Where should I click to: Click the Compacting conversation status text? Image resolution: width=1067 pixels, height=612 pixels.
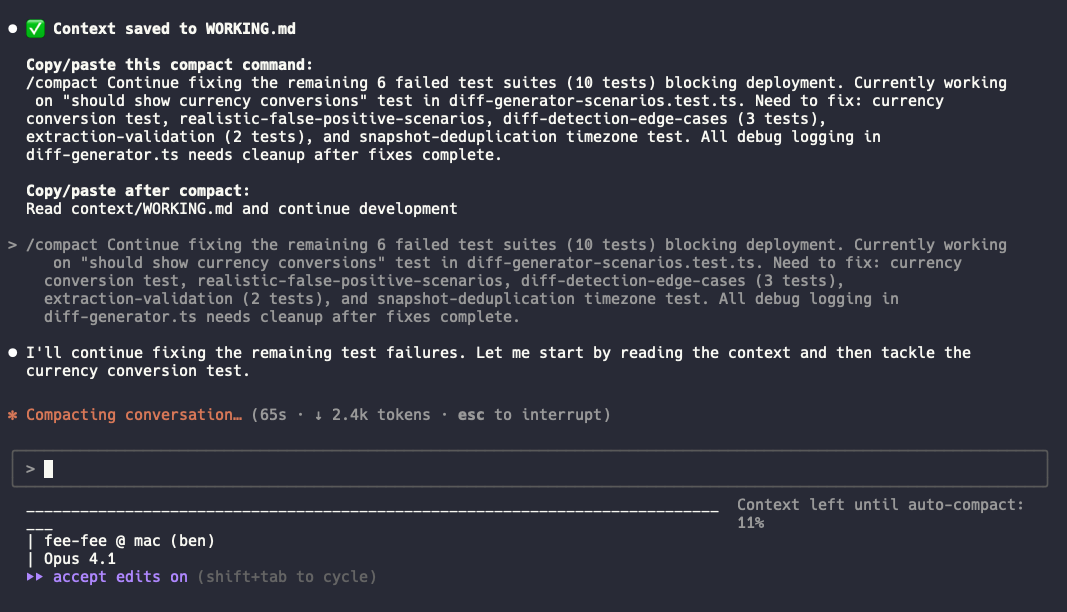point(134,415)
